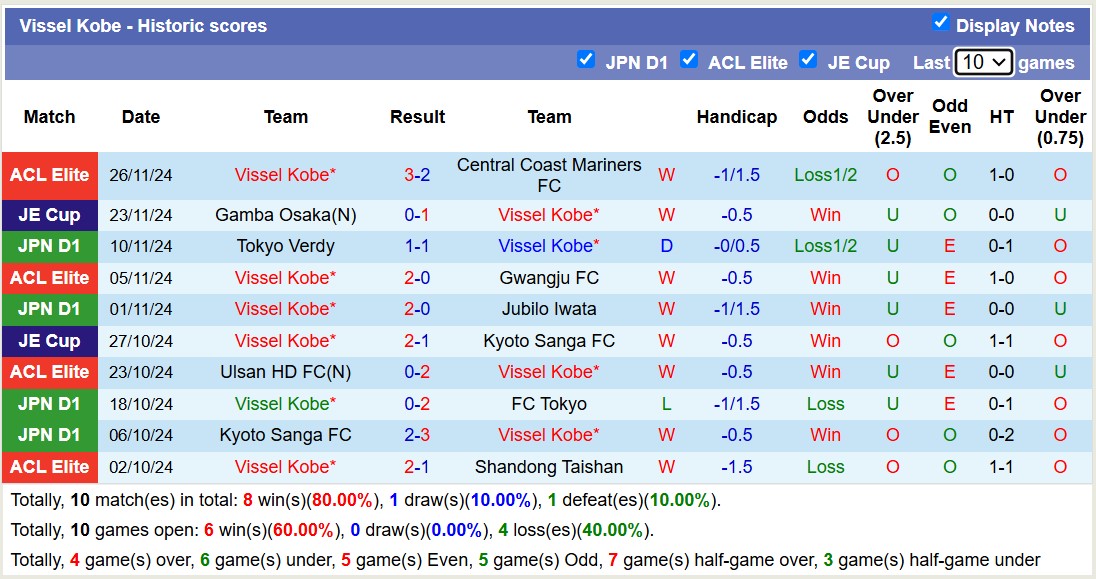The height and width of the screenshot is (579, 1096).
Task: Disable the JPN D1 filter checkbox
Action: [586, 60]
